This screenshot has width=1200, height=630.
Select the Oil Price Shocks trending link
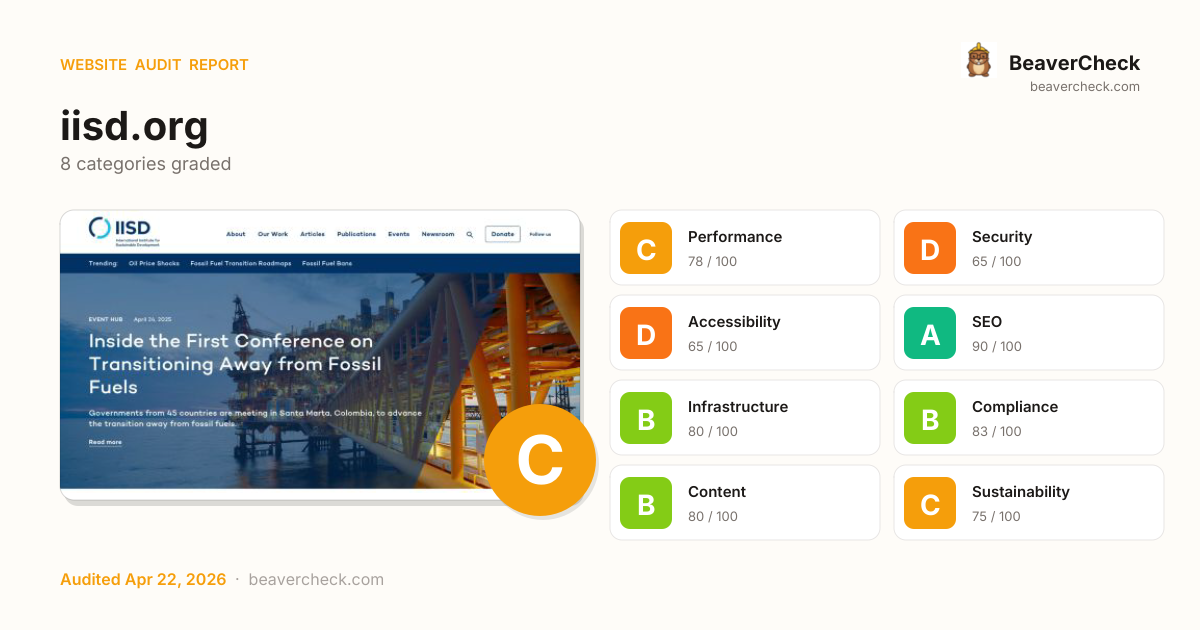[153, 264]
